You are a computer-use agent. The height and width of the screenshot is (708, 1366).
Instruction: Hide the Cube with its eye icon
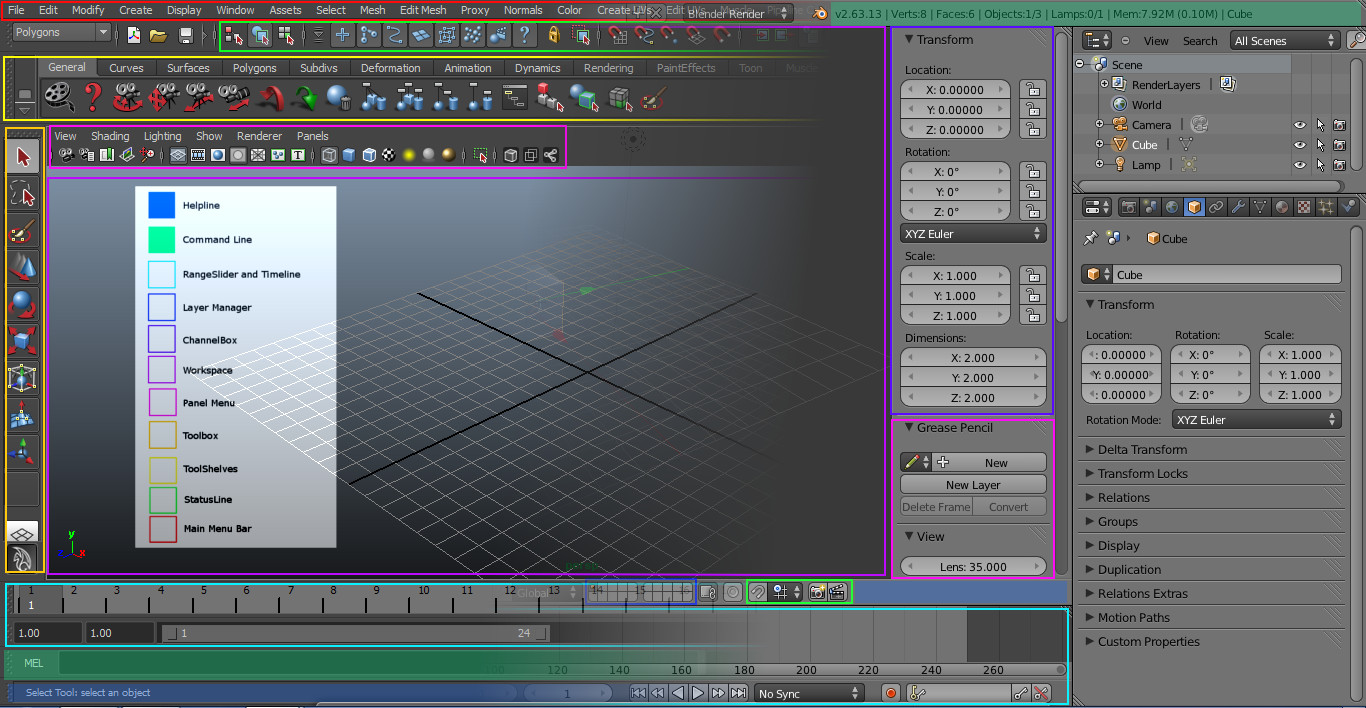click(1301, 145)
